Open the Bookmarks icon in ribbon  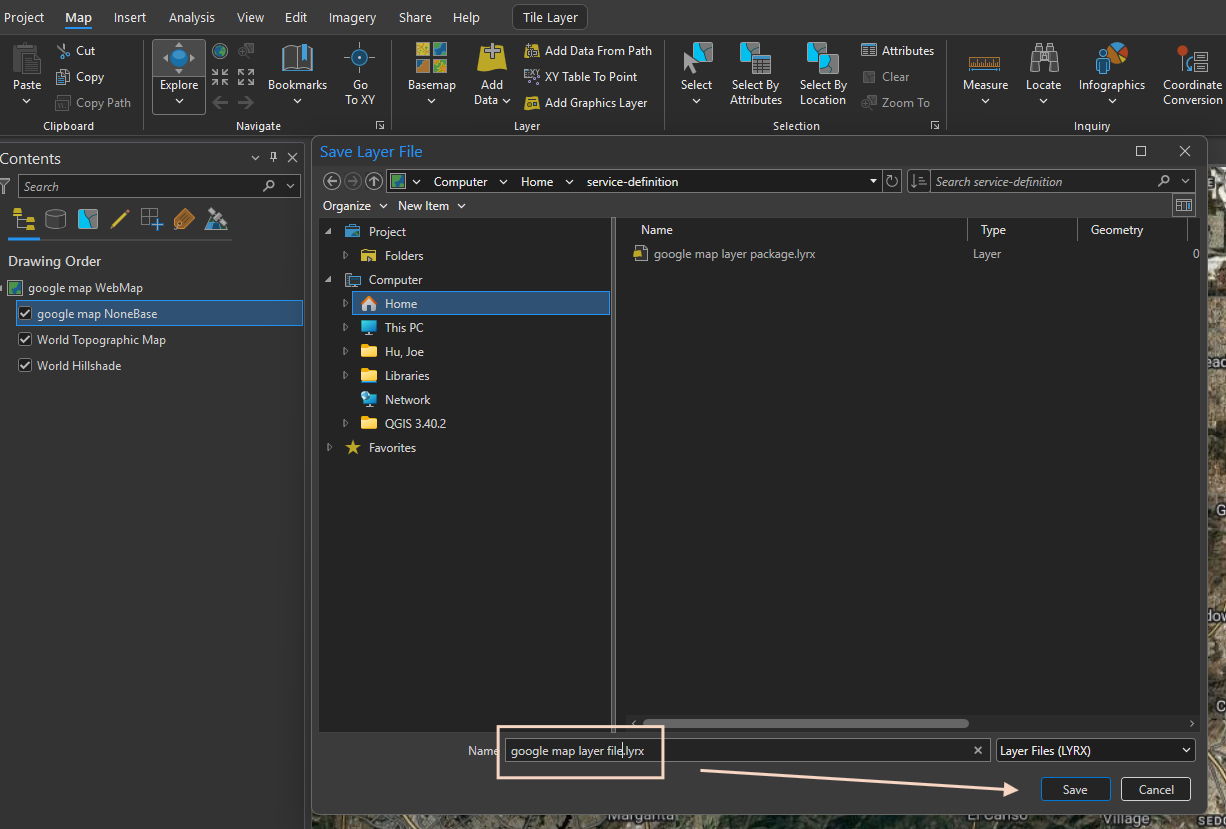pos(297,59)
